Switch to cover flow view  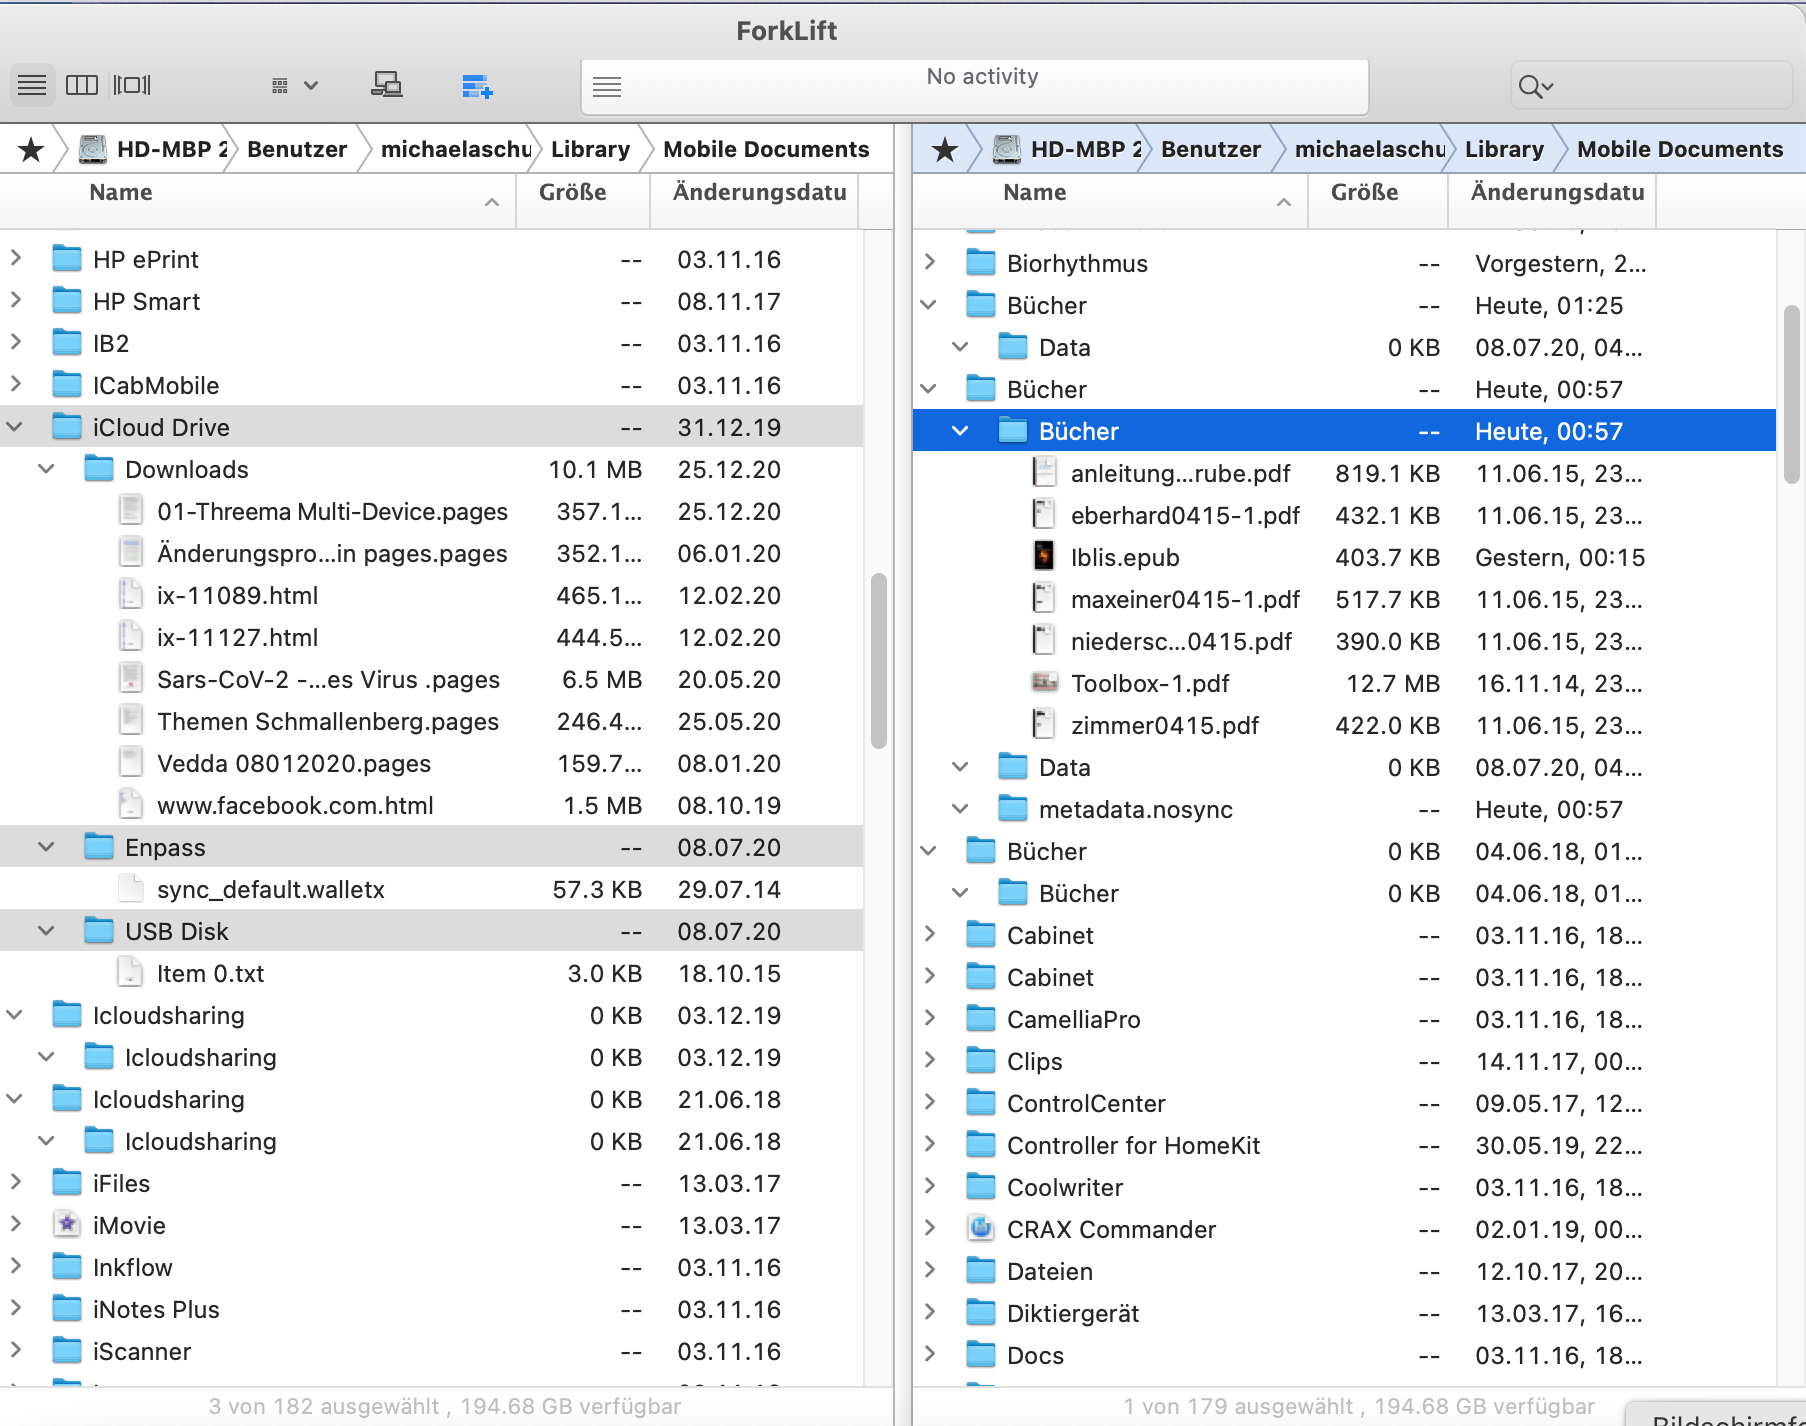click(132, 85)
